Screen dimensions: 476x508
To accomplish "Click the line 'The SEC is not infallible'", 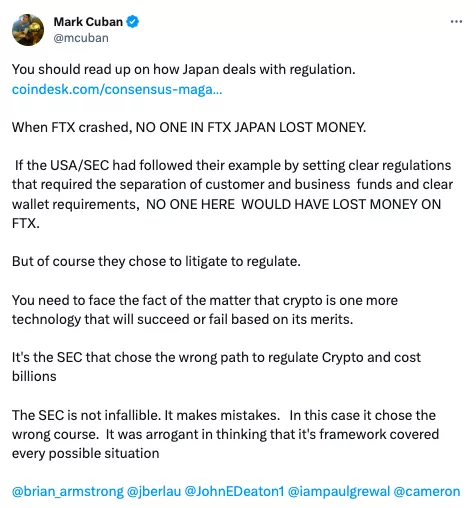I will (x=224, y=415).
